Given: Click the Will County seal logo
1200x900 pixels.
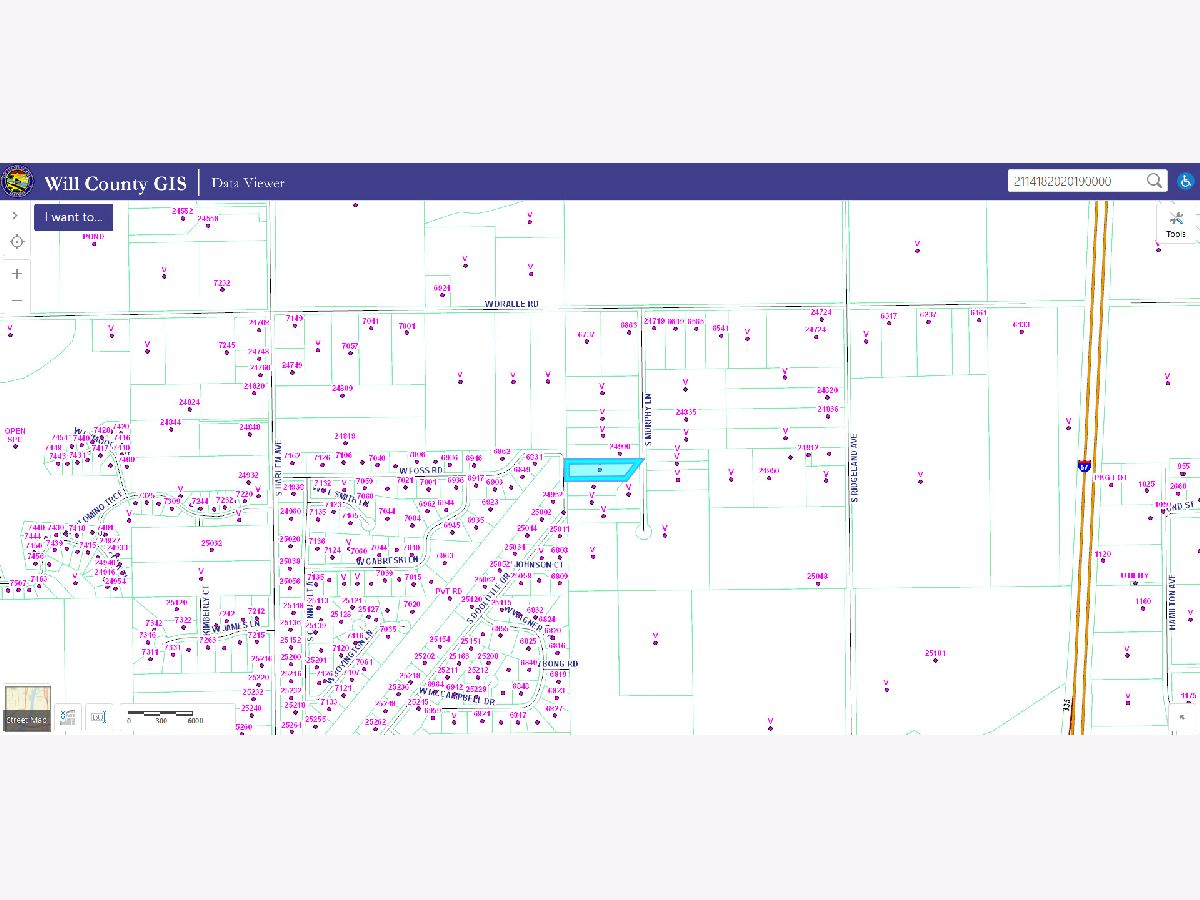Looking at the screenshot, I should tap(17, 182).
